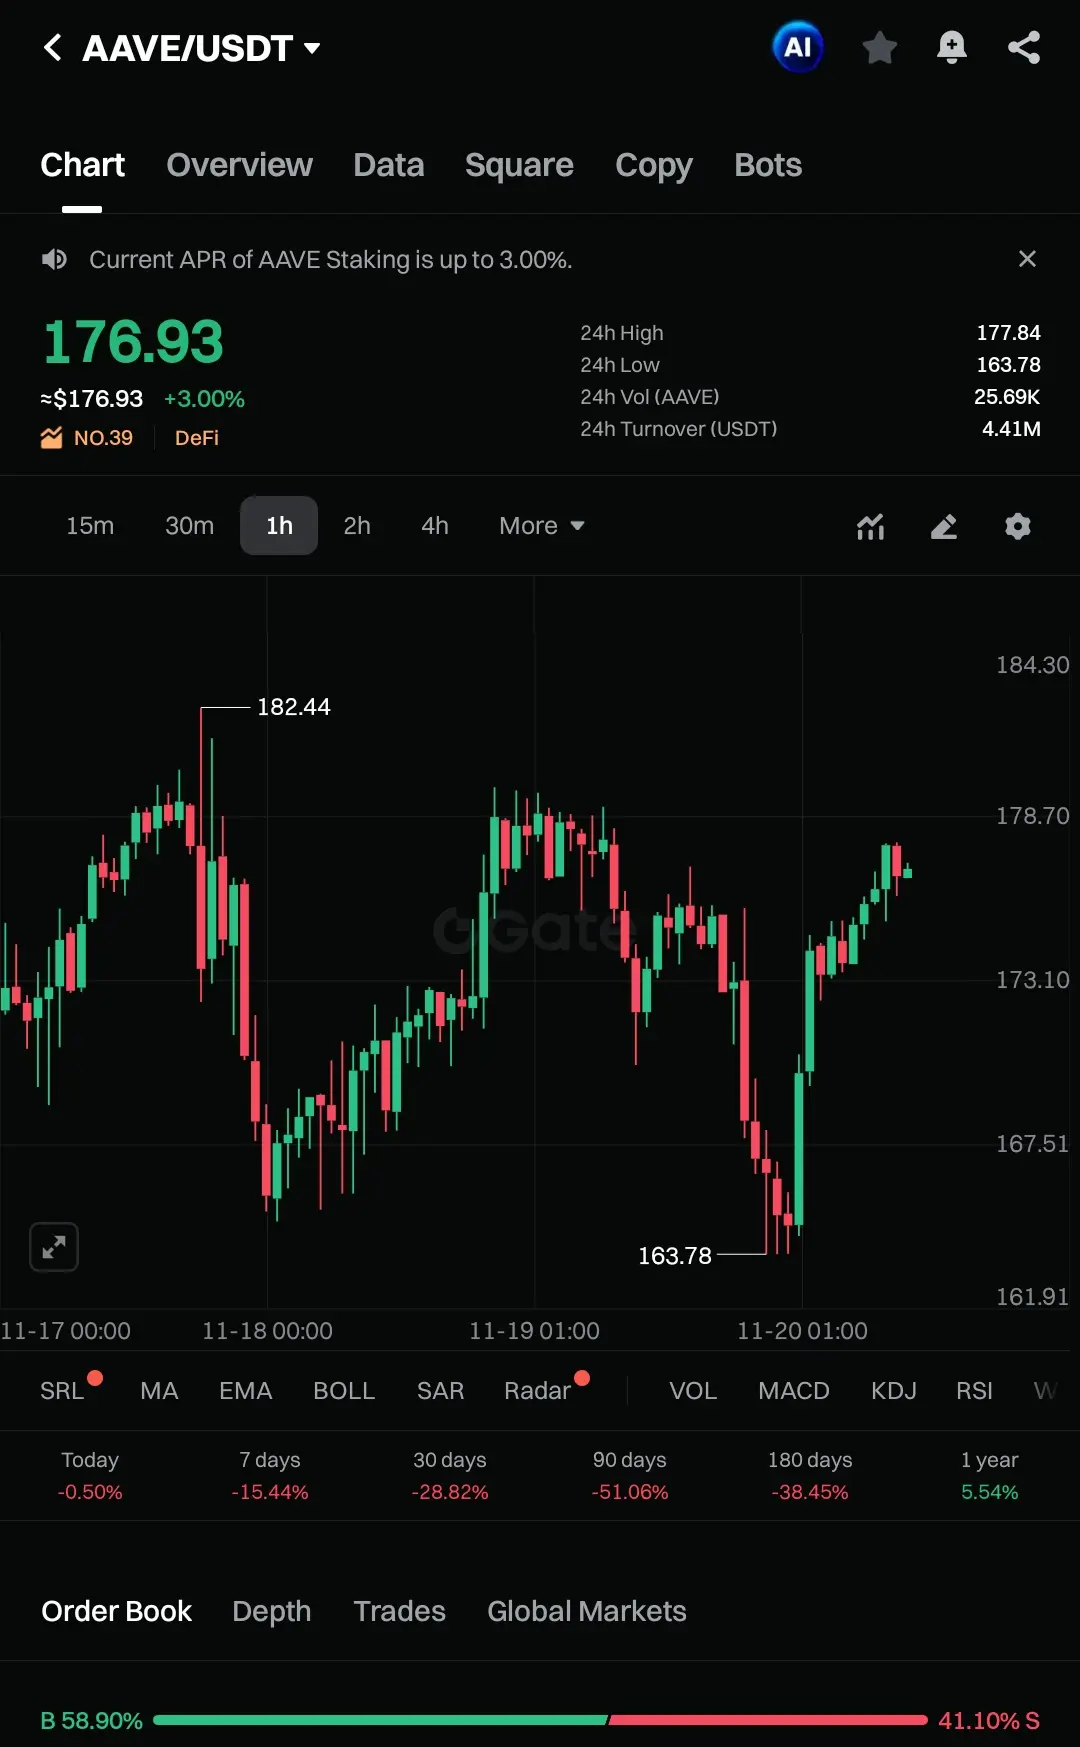The width and height of the screenshot is (1080, 1747).
Task: Tap the 30 days -28.82% performance
Action: [450, 1476]
